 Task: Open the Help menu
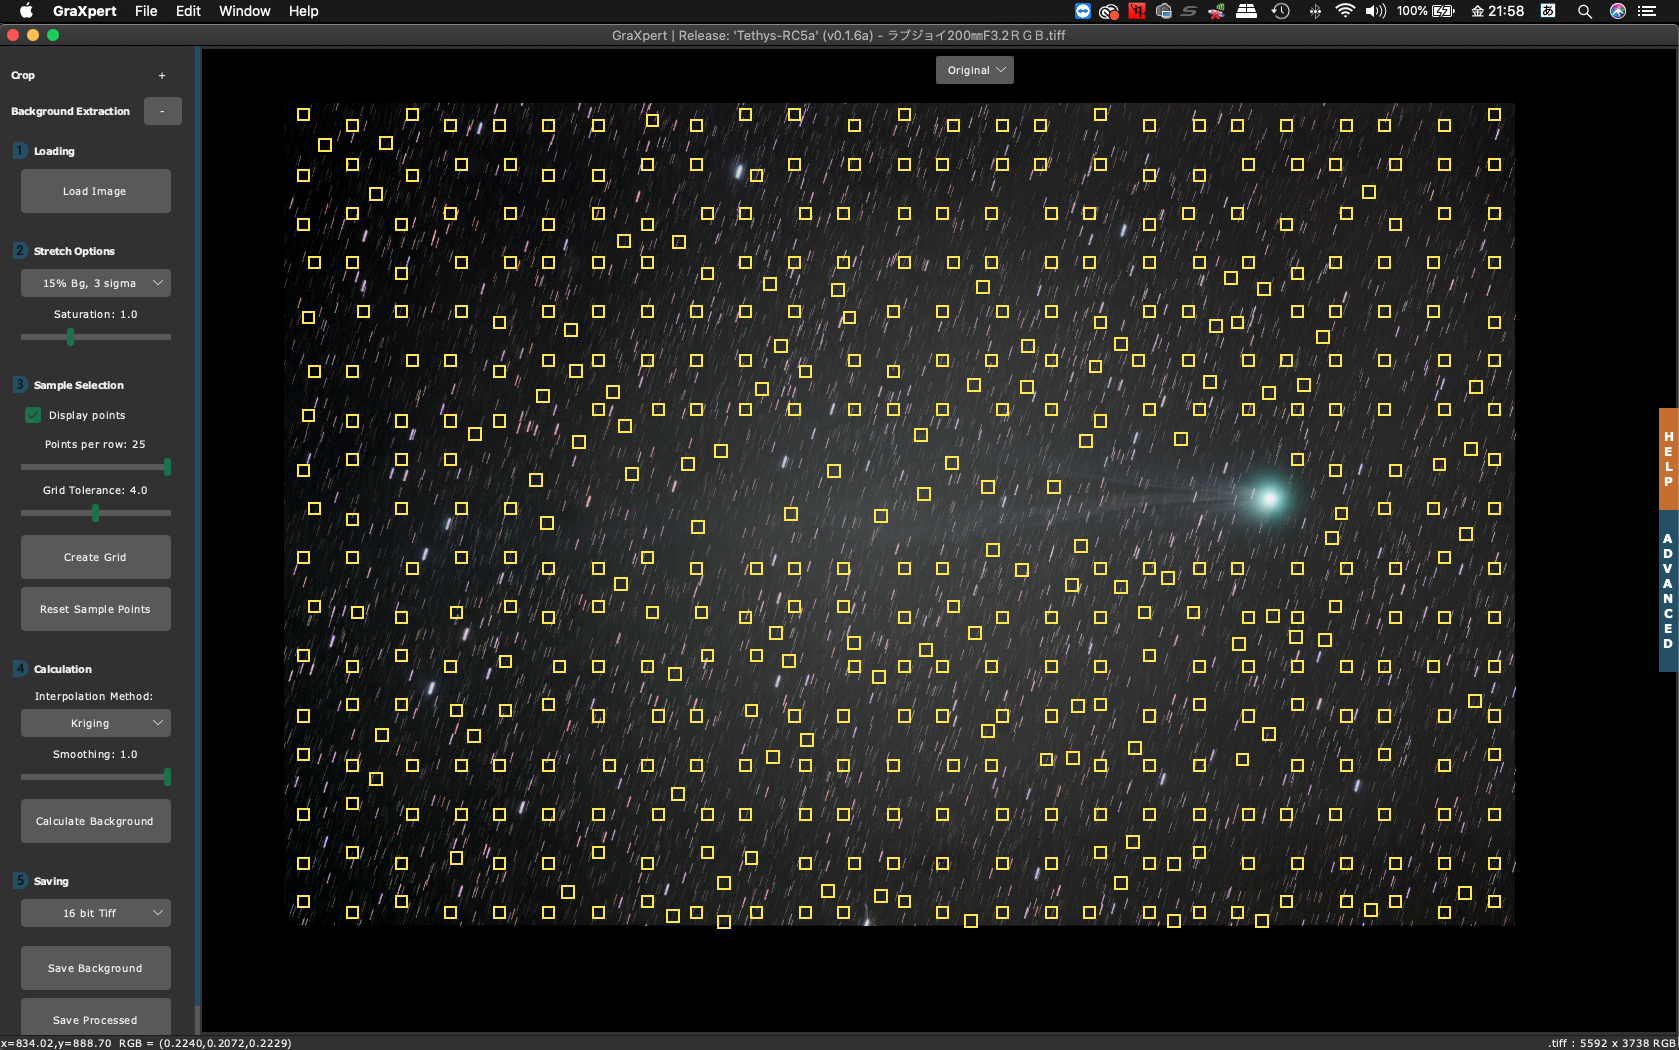tap(303, 11)
